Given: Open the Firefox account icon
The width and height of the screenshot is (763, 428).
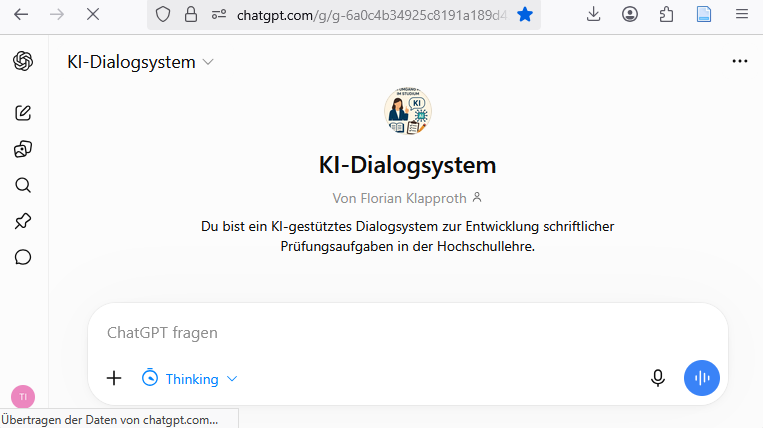Looking at the screenshot, I should [x=630, y=15].
